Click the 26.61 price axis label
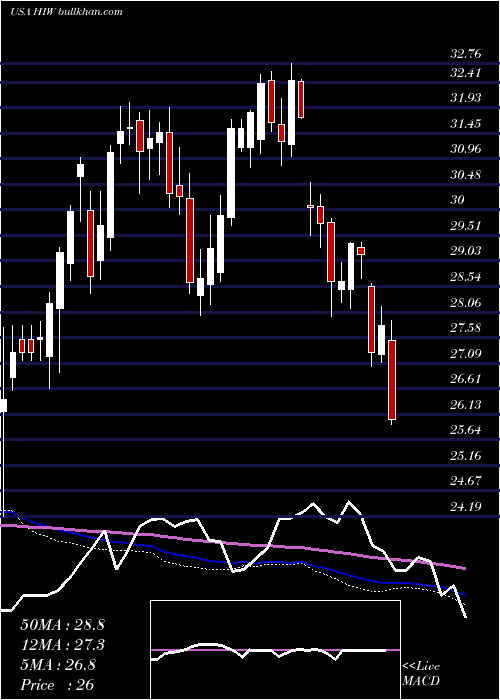 (x=466, y=379)
